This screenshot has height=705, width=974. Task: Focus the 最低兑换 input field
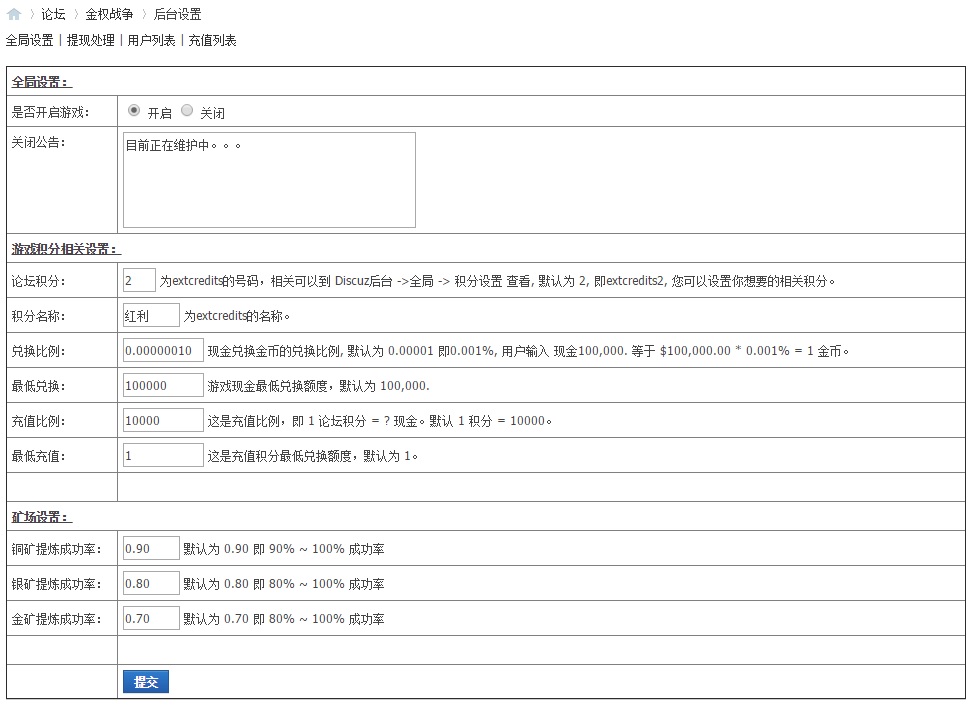tap(163, 386)
